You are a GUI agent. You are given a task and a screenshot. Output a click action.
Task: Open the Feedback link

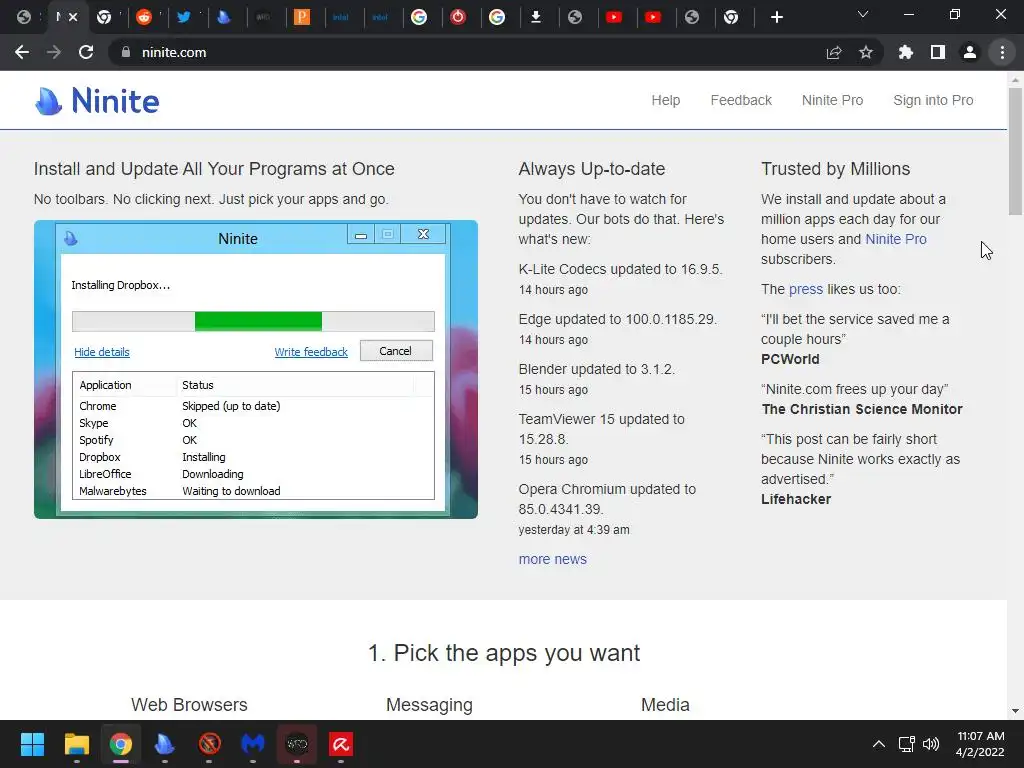tap(741, 100)
